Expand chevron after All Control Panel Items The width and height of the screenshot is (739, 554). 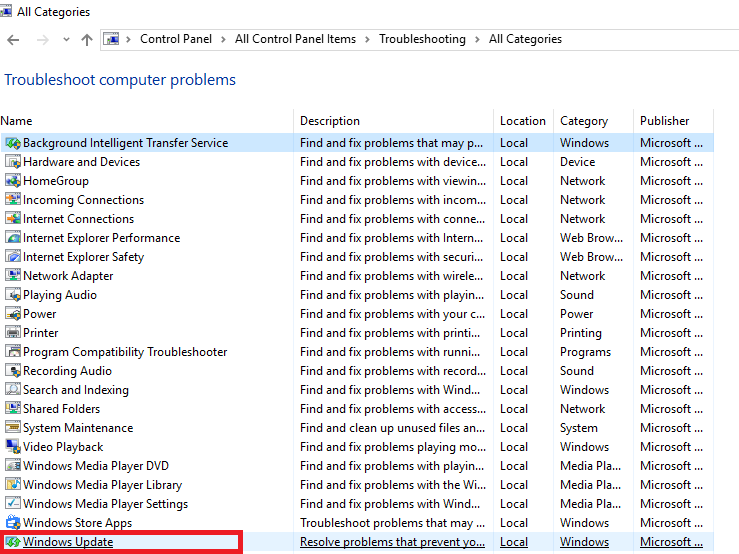pos(368,40)
